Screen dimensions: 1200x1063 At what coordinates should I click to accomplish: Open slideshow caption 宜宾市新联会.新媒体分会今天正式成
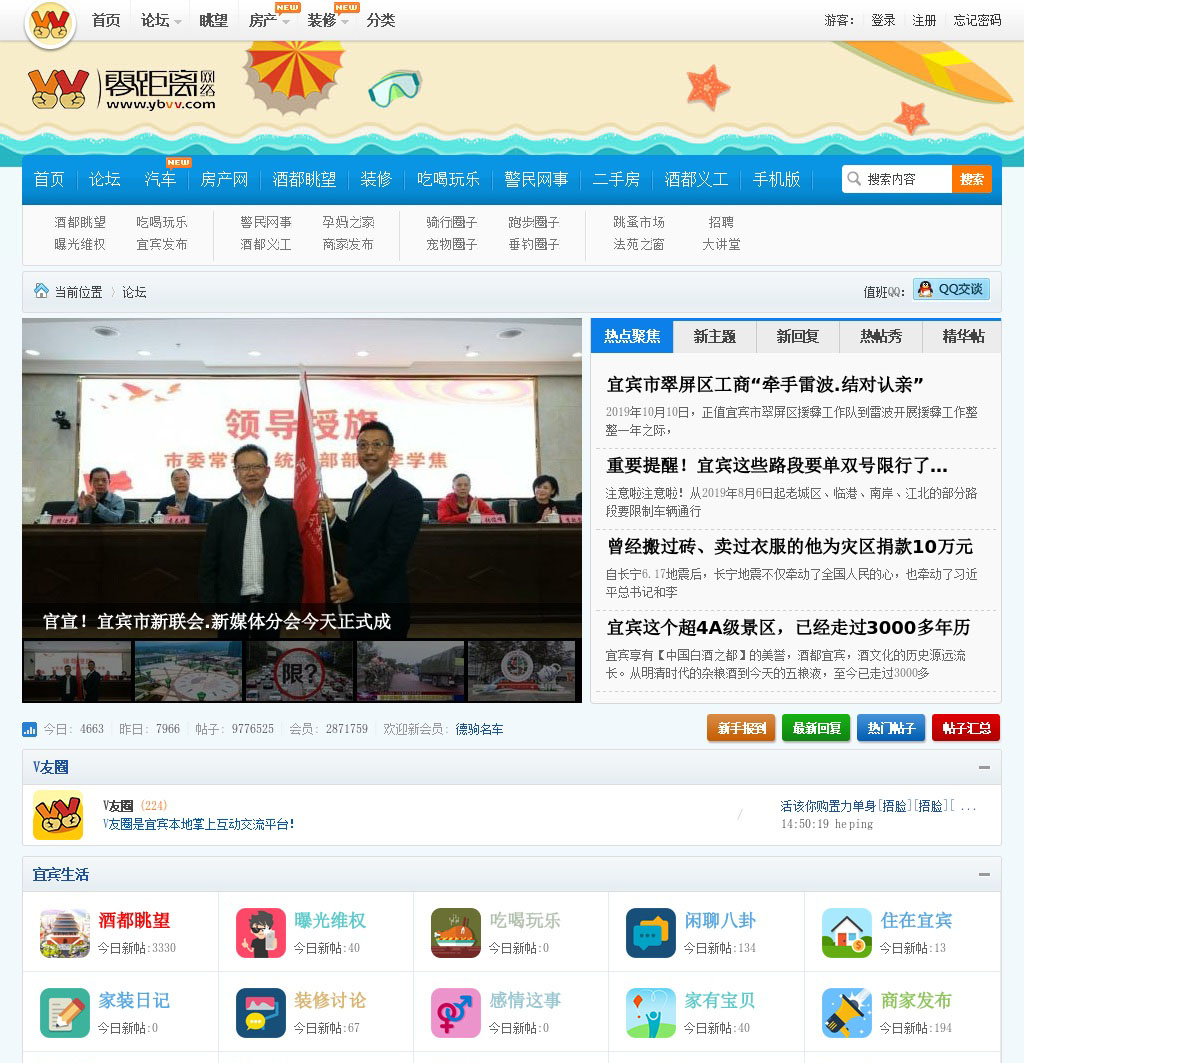(217, 621)
